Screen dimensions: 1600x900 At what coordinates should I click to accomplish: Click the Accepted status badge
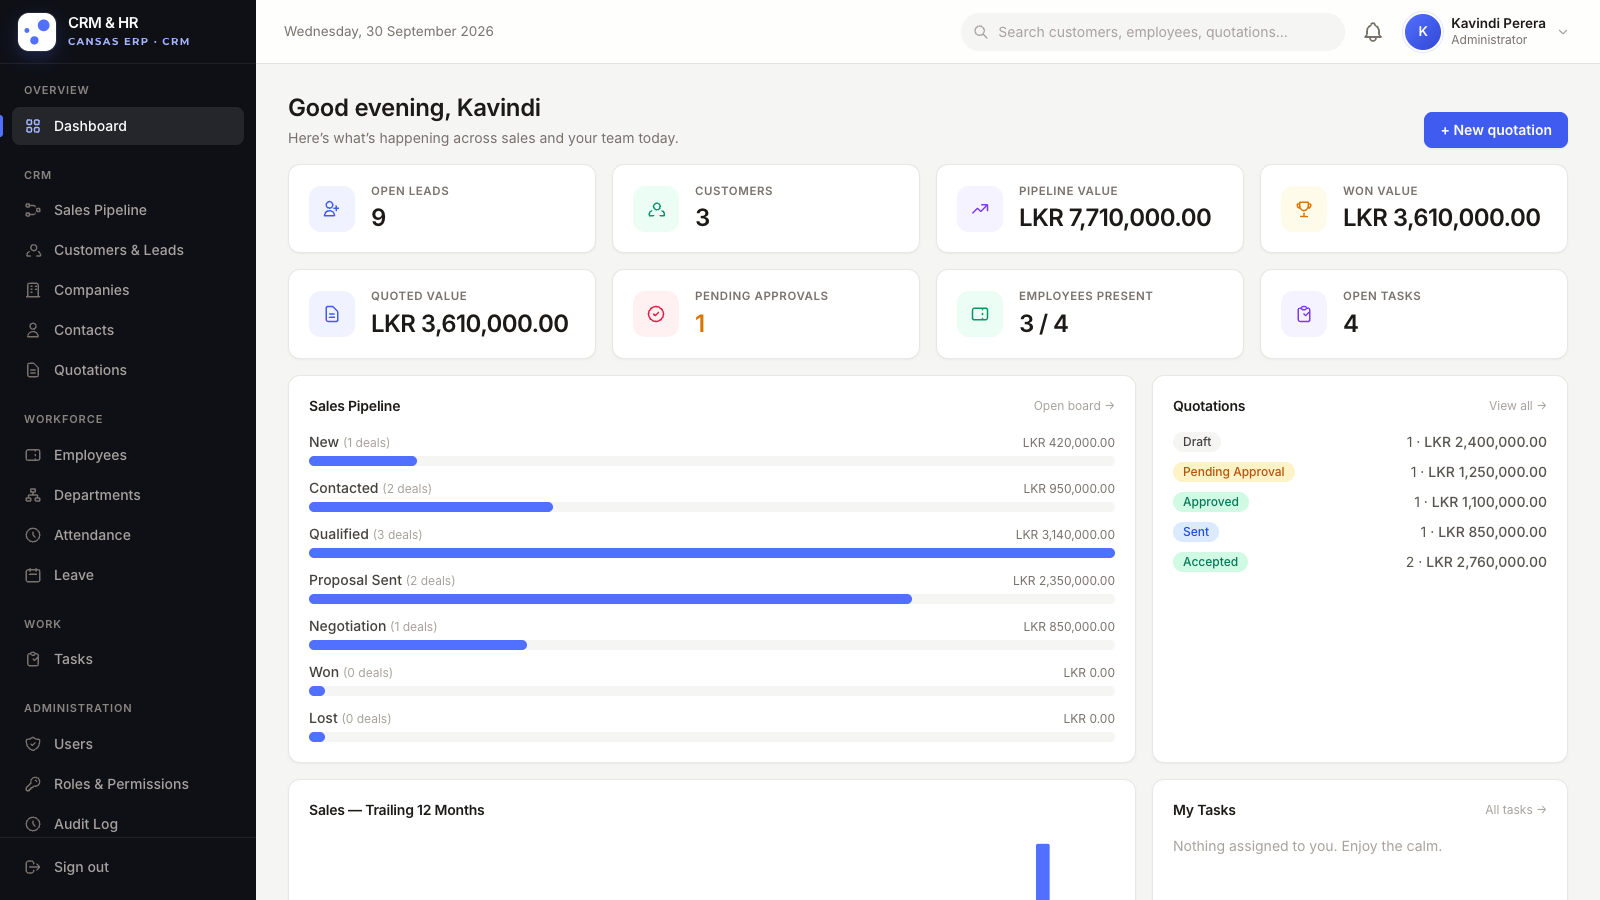[1210, 562]
